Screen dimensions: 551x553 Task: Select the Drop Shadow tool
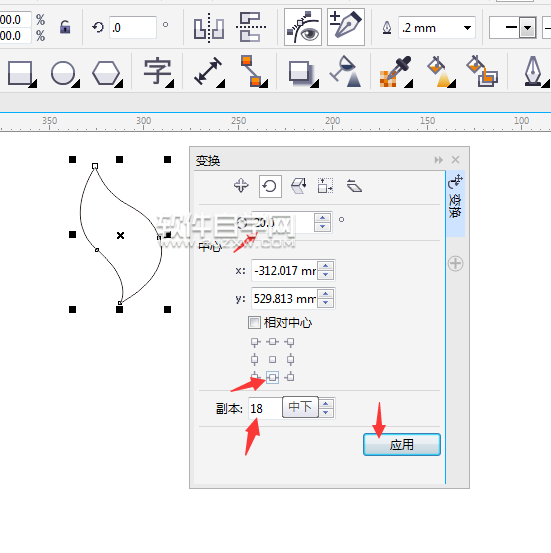pyautogui.click(x=302, y=73)
